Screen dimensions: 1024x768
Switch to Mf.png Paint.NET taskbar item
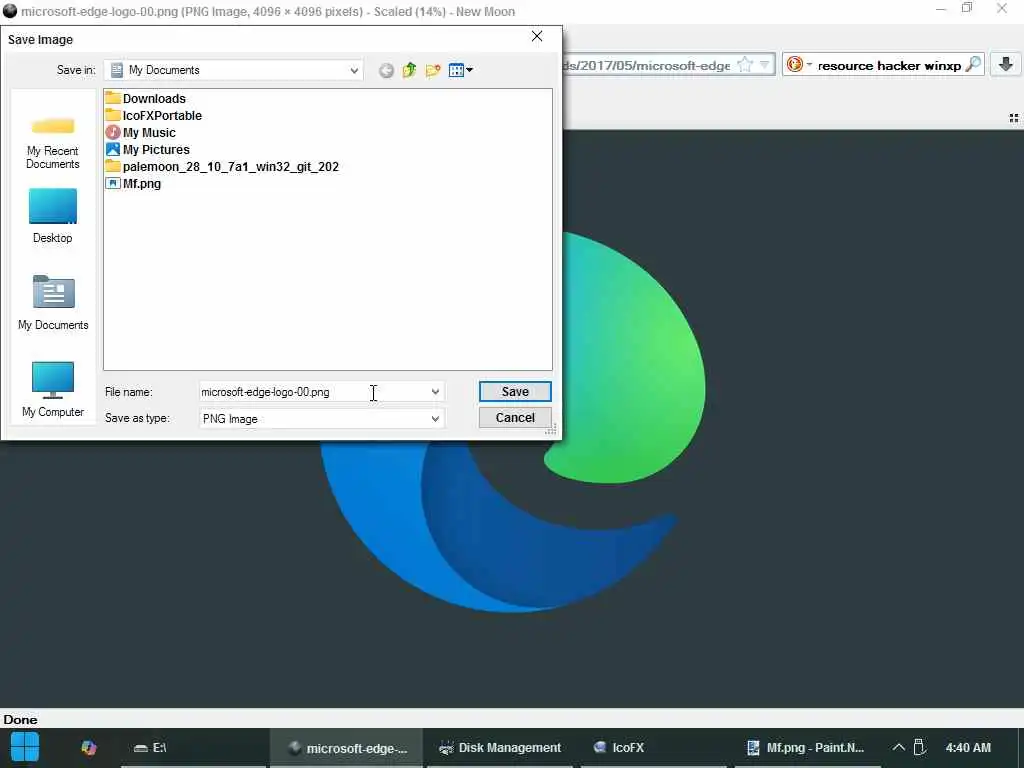pyautogui.click(x=807, y=748)
